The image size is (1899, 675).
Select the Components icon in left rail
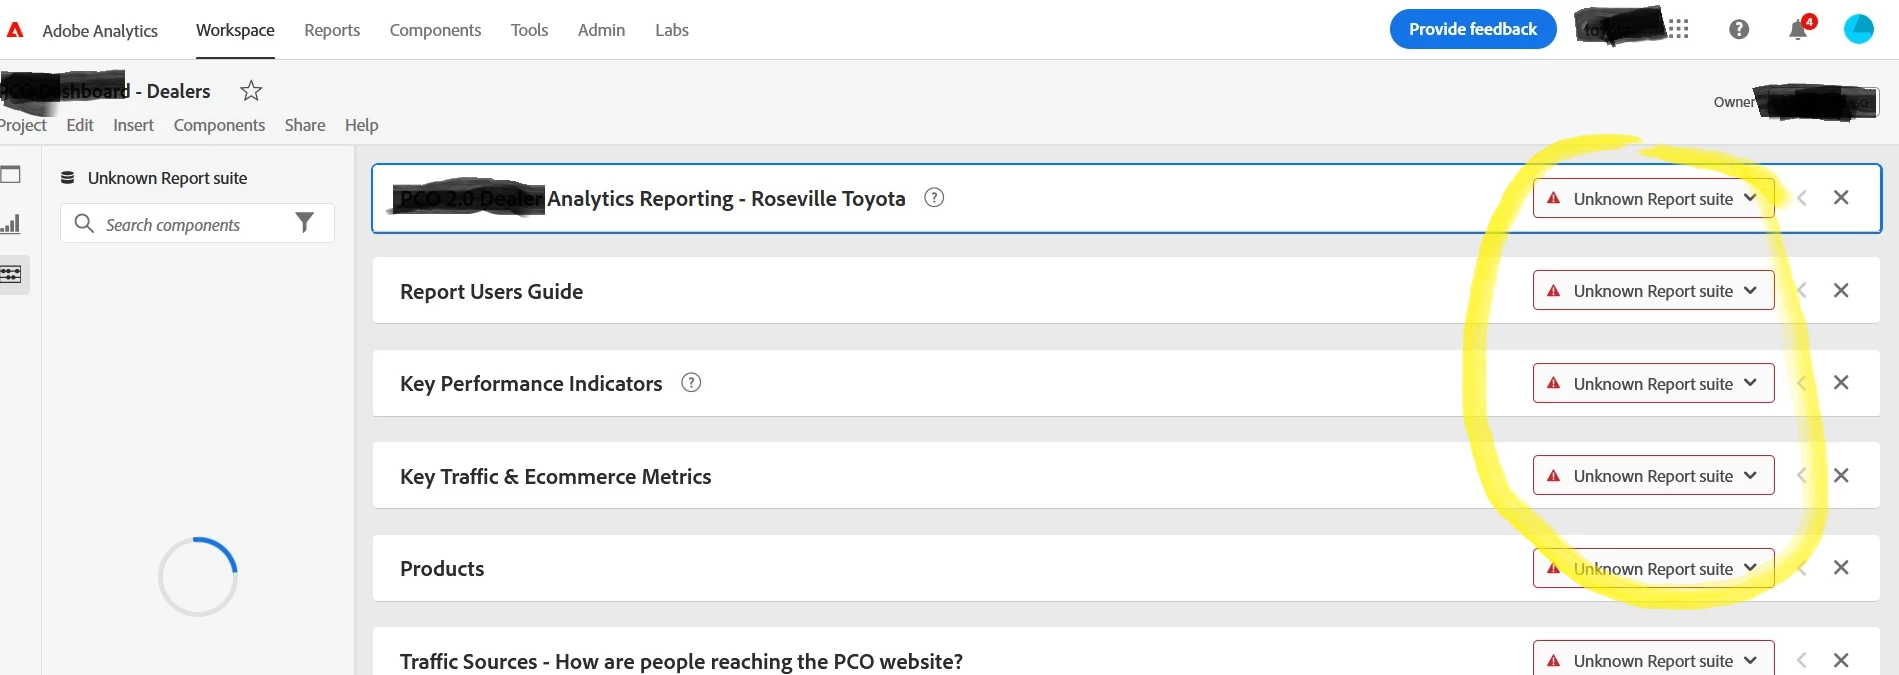12,274
